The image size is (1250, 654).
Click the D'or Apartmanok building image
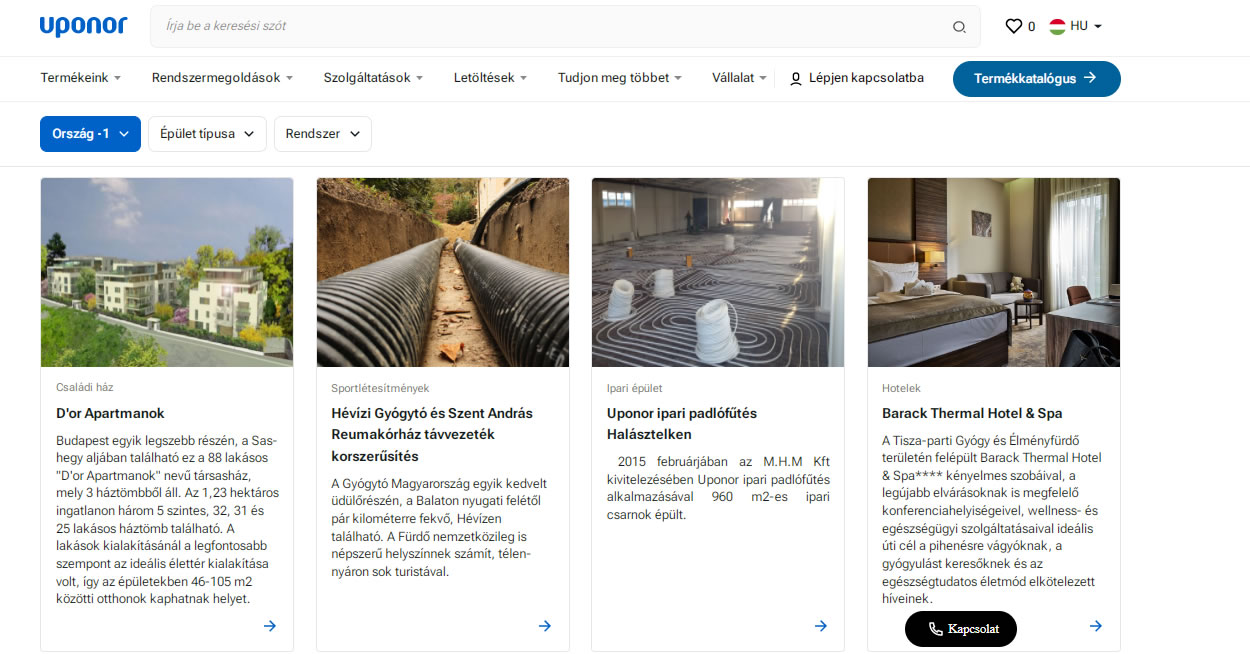click(167, 272)
